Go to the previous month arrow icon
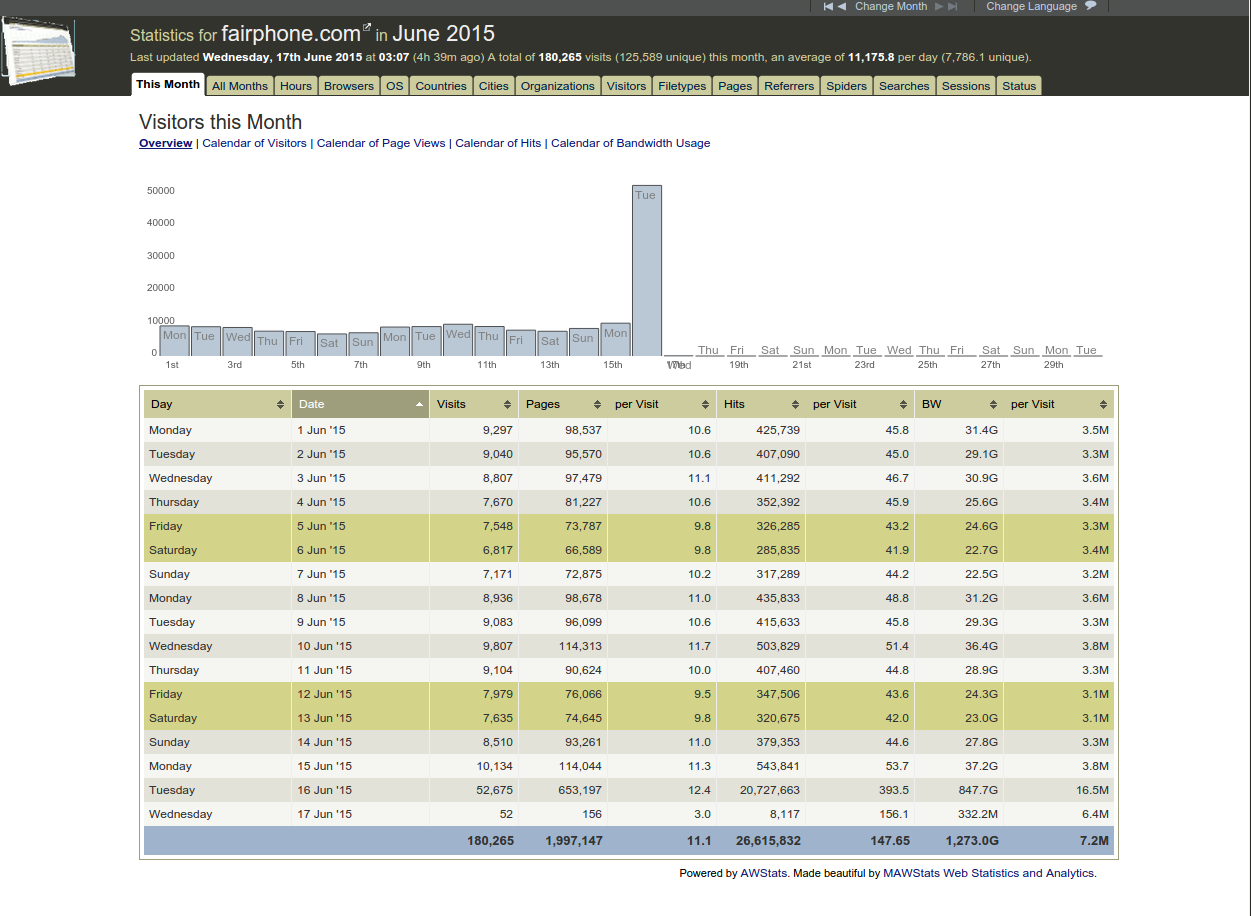 pyautogui.click(x=842, y=6)
